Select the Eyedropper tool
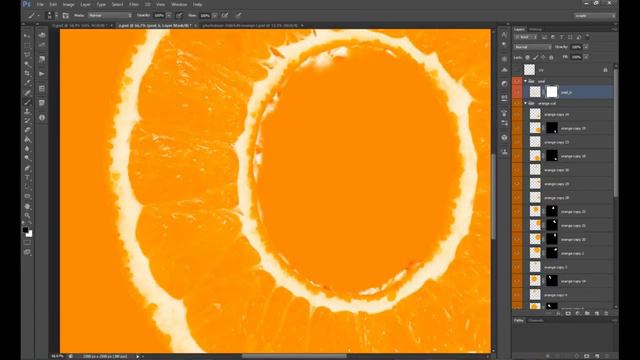Screen dimensions: 640x360 tap(27, 83)
